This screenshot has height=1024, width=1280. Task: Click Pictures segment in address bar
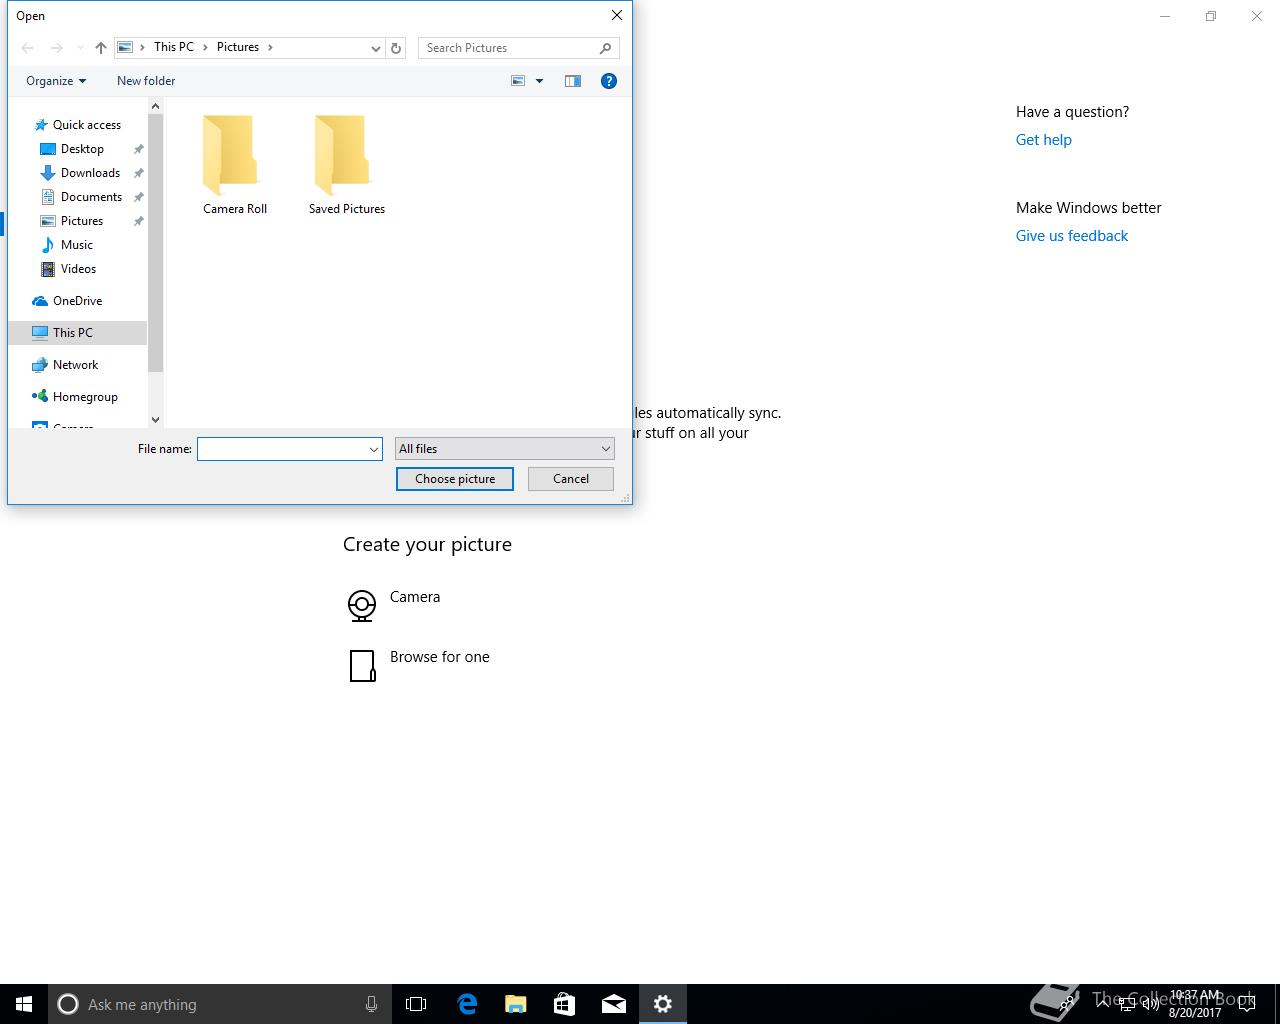(x=238, y=47)
